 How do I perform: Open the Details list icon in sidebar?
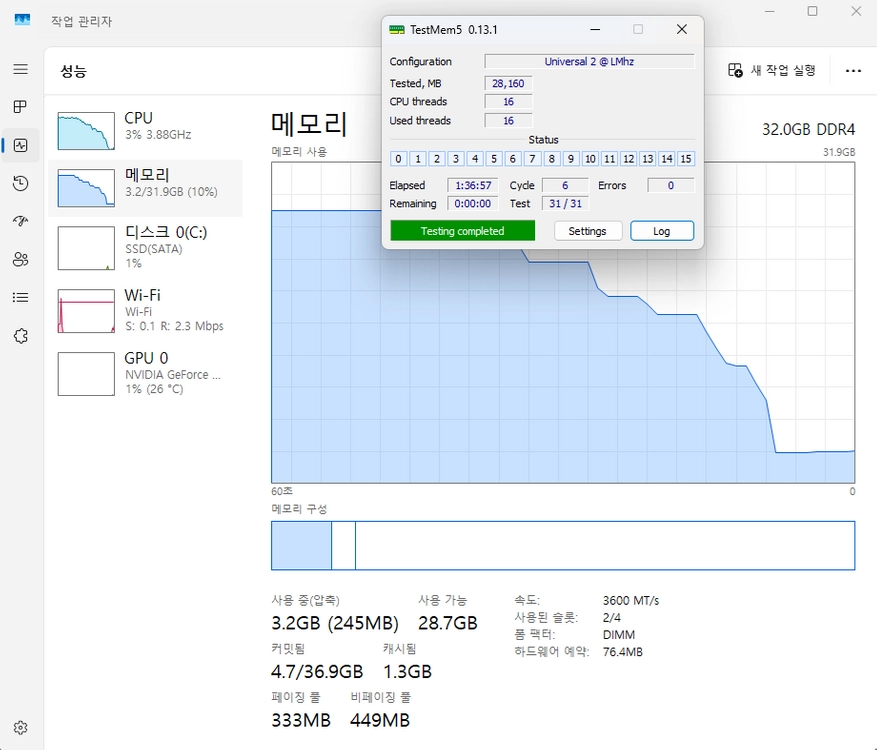pos(21,298)
